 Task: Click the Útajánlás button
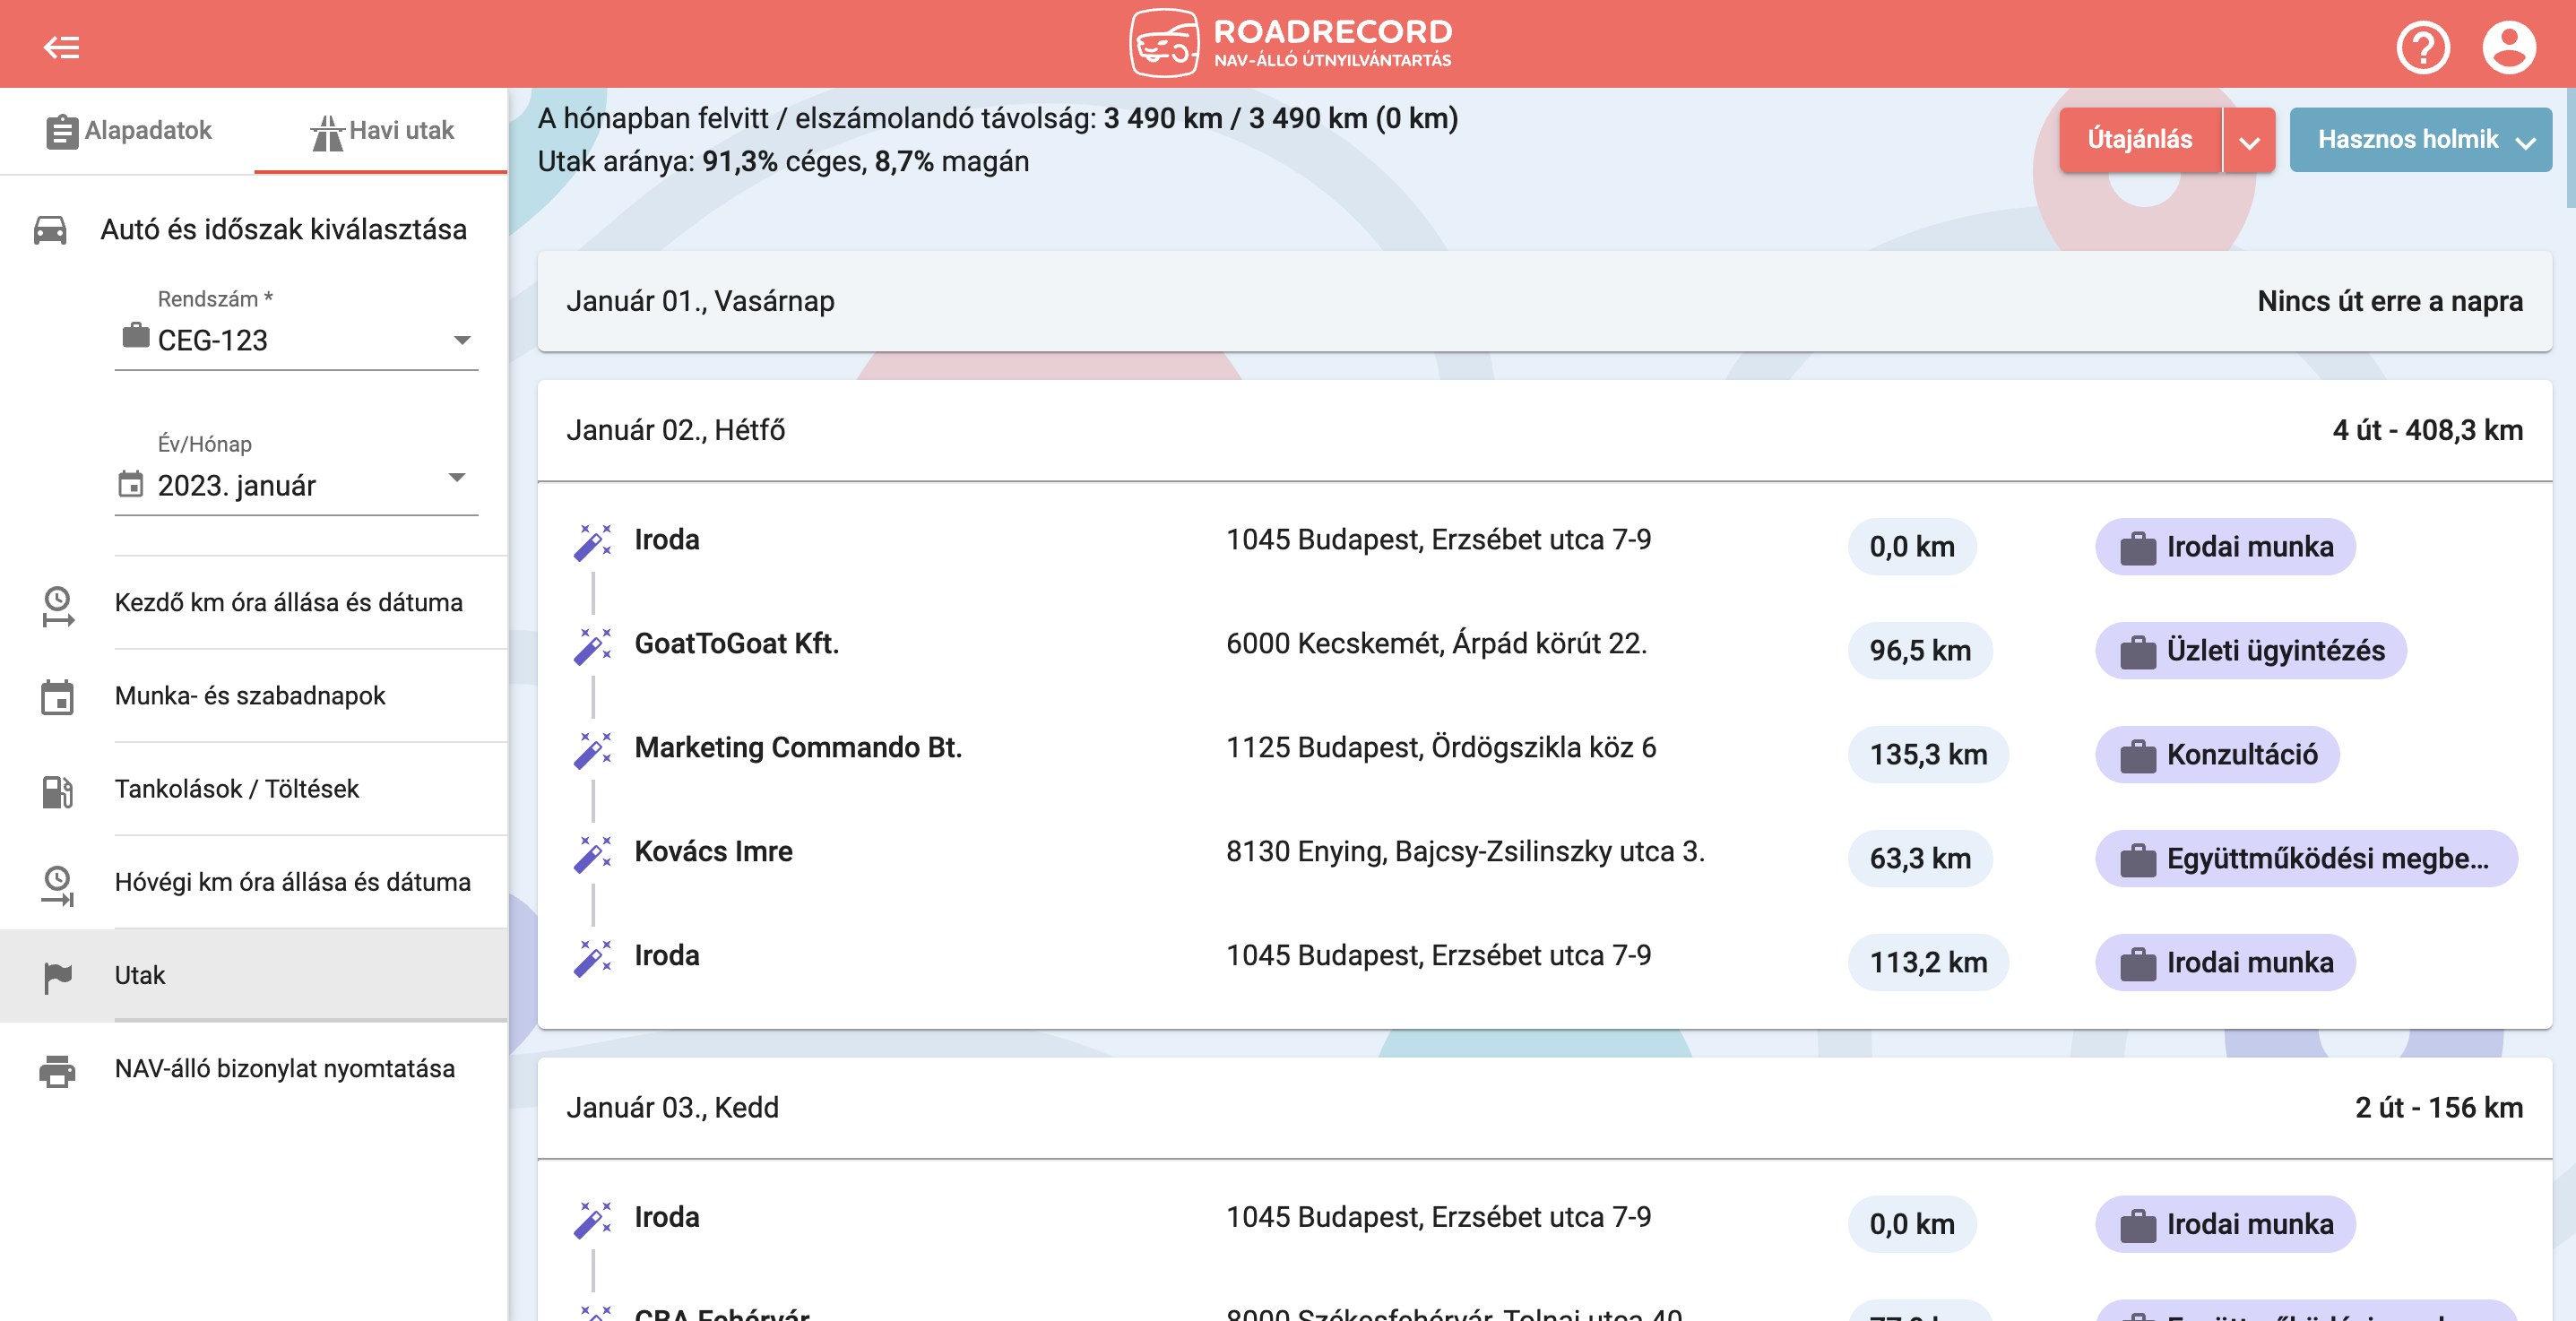click(x=2139, y=140)
